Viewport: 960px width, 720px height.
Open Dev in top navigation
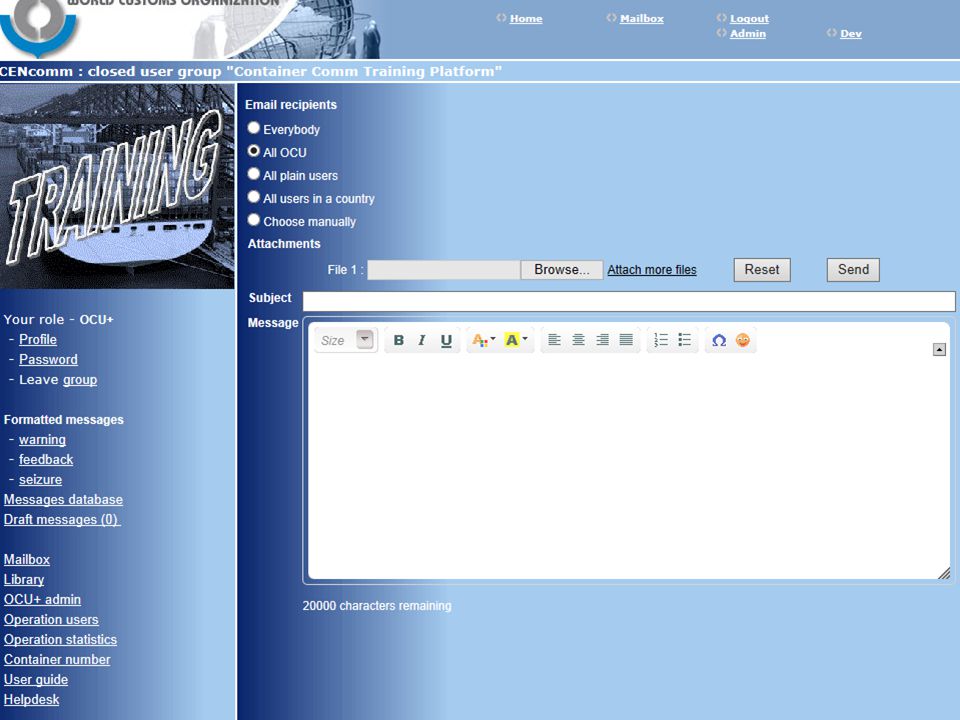point(850,34)
